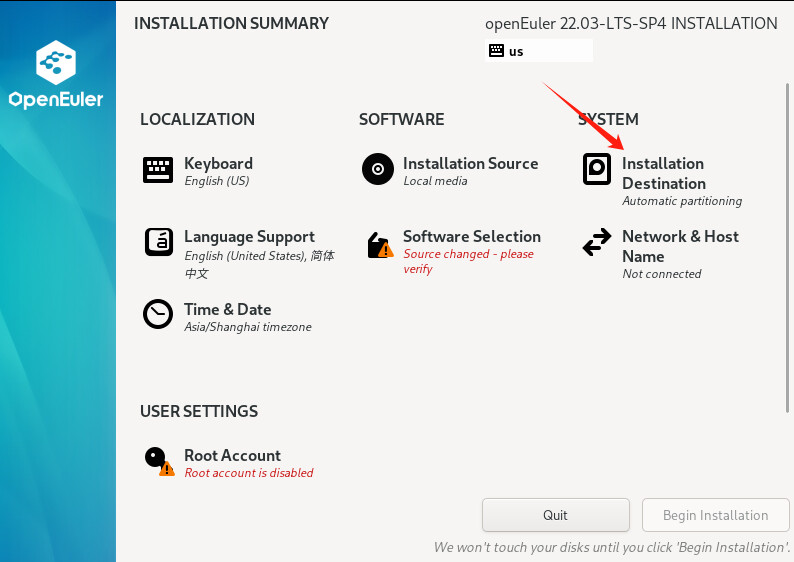This screenshot has width=794, height=562.
Task: Click the Network & Host Name arrows icon
Action: point(597,242)
